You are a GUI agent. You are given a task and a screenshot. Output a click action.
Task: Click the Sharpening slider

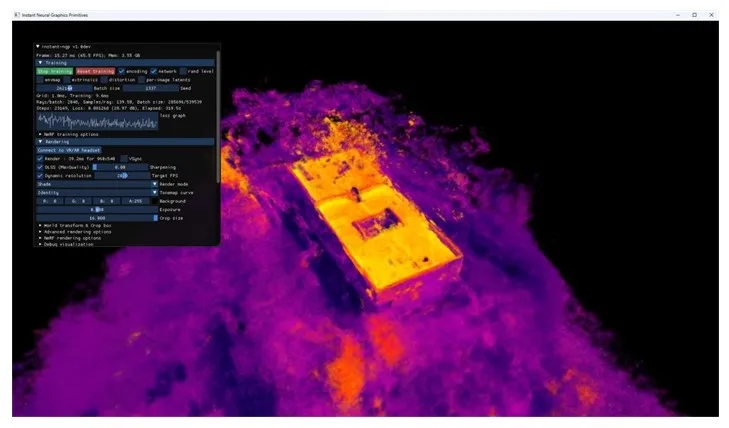[x=120, y=167]
